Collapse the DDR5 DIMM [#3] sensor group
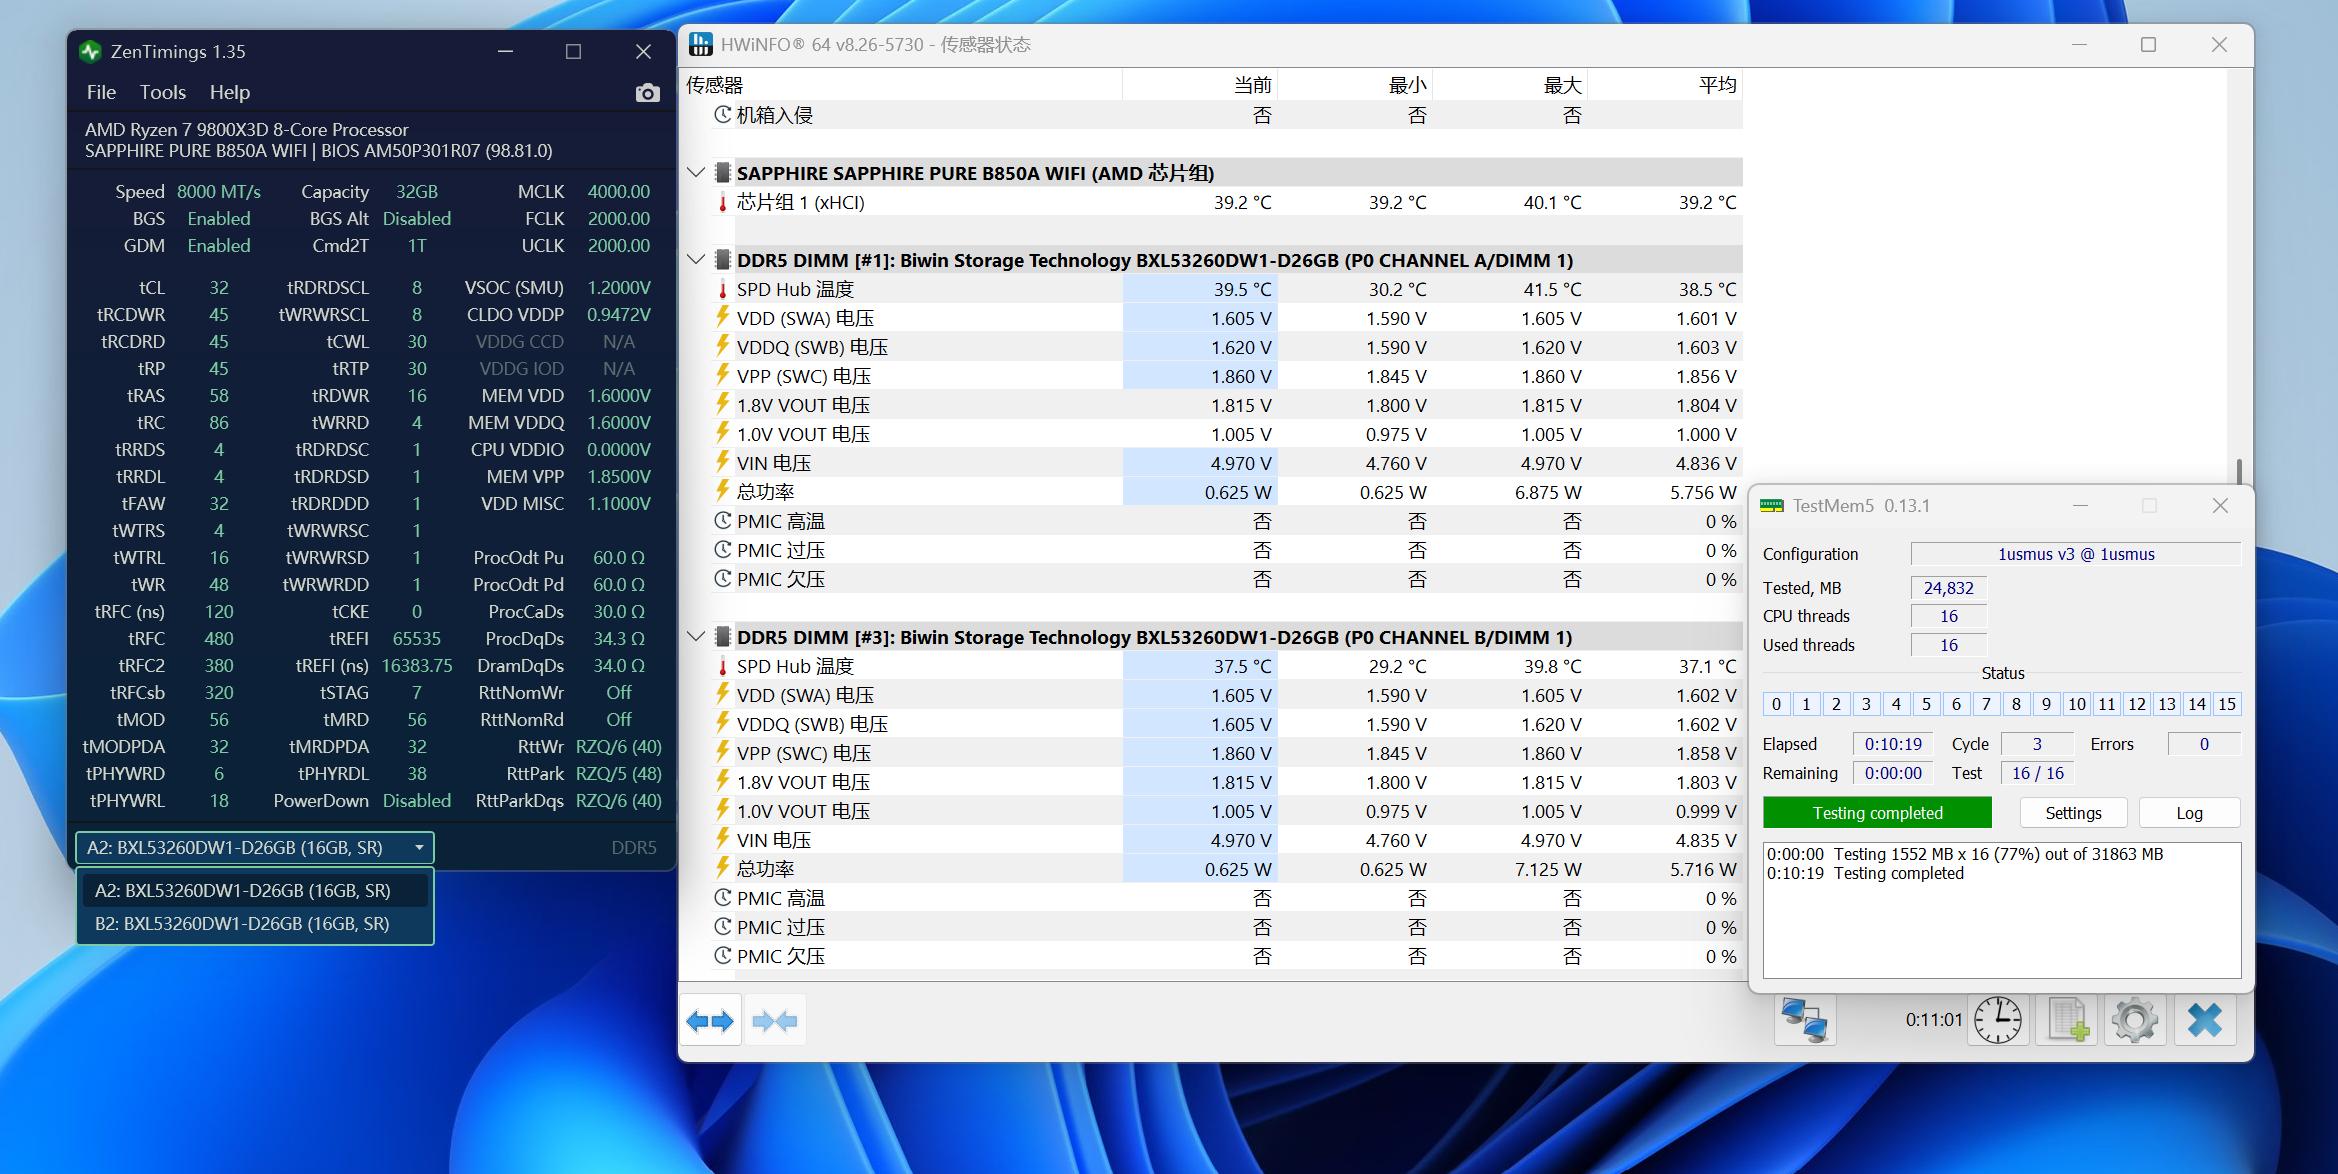 [x=696, y=637]
